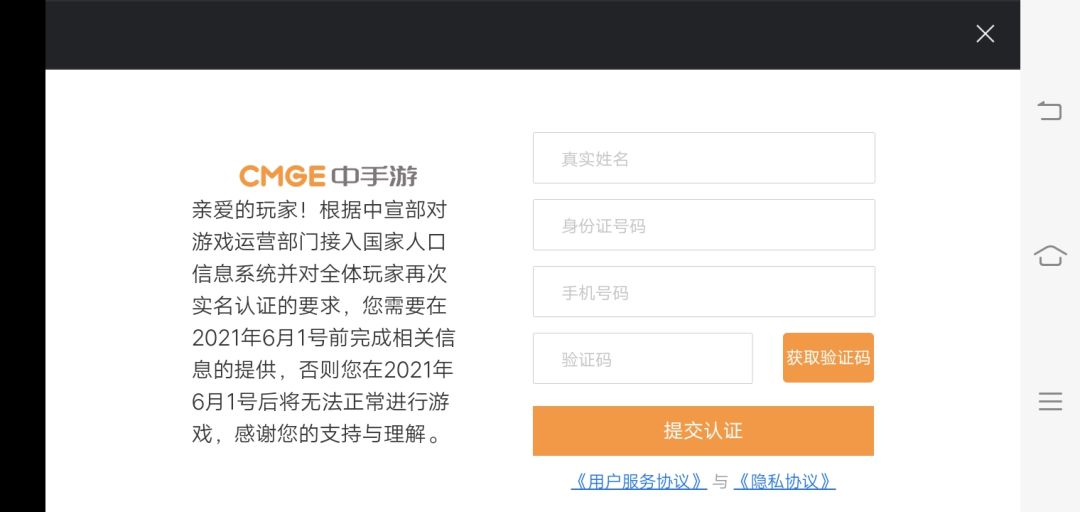Tap the Android home navigation icon
This screenshot has height=512, width=1080.
point(1050,256)
